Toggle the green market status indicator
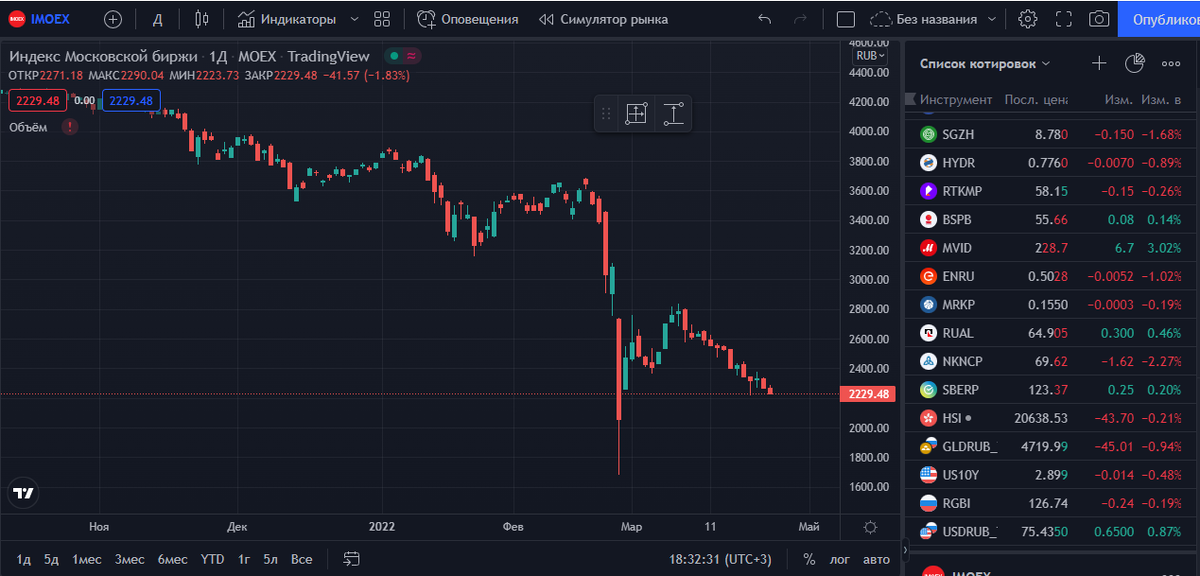 point(394,57)
